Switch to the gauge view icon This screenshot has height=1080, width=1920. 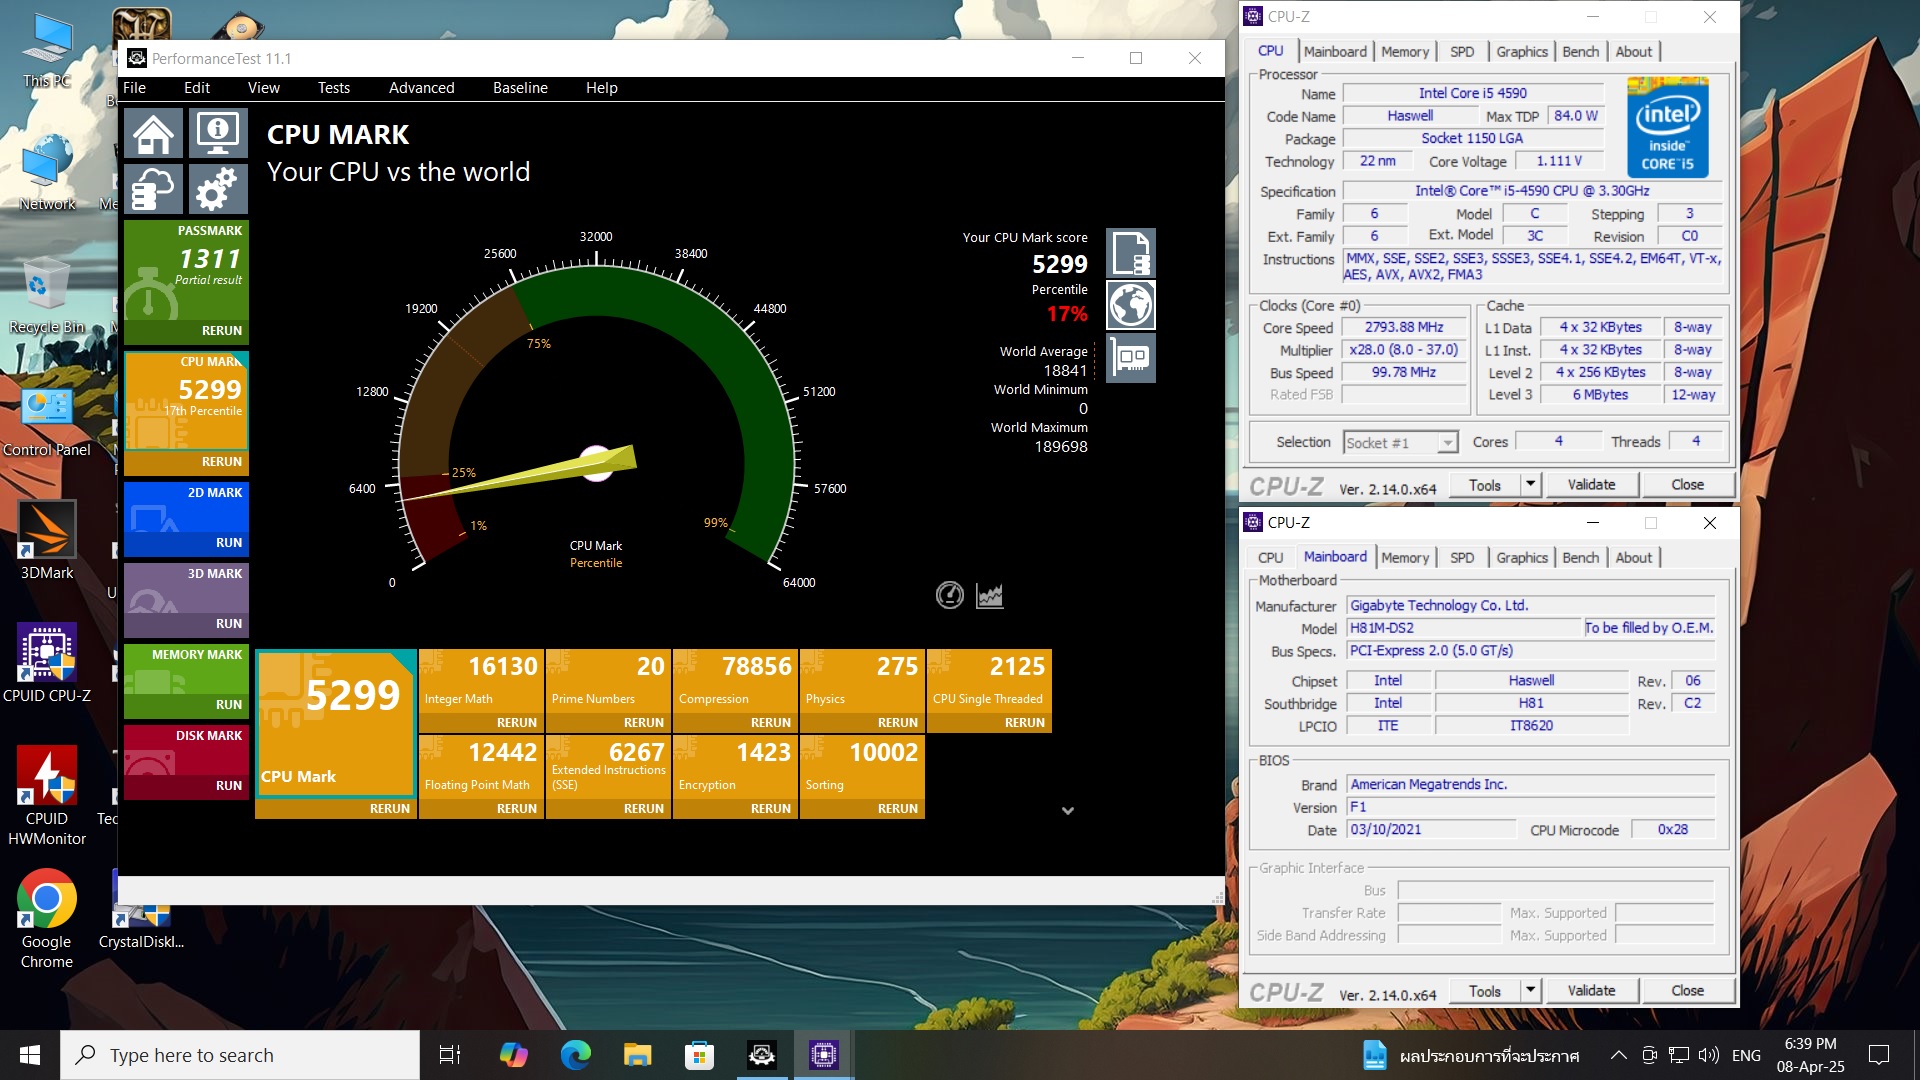(x=949, y=595)
